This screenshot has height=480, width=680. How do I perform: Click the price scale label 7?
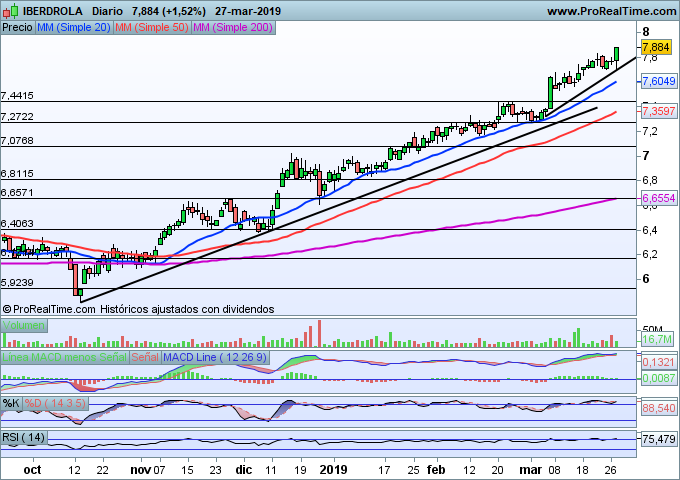coord(646,156)
